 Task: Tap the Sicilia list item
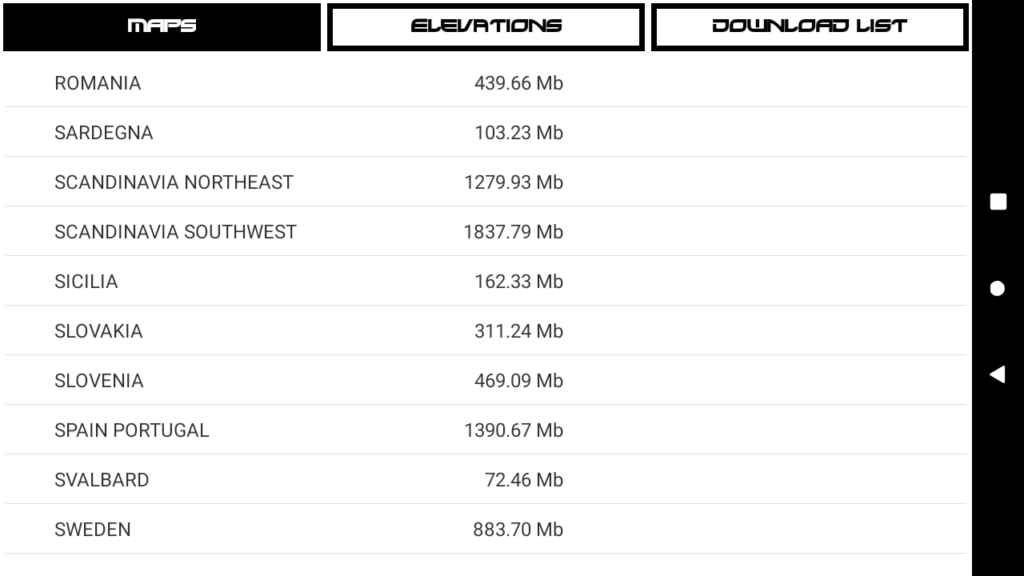coord(486,281)
